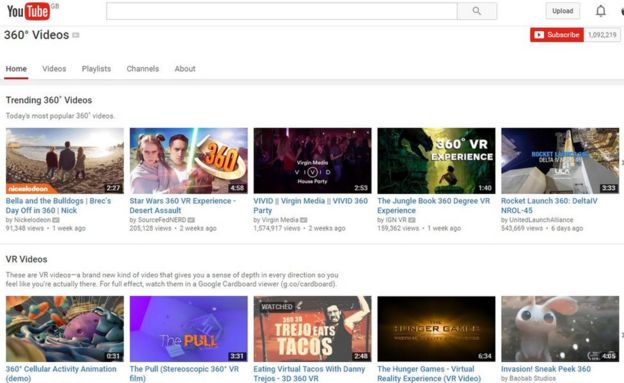Select the Home tab
The width and height of the screenshot is (624, 383).
pyautogui.click(x=16, y=68)
